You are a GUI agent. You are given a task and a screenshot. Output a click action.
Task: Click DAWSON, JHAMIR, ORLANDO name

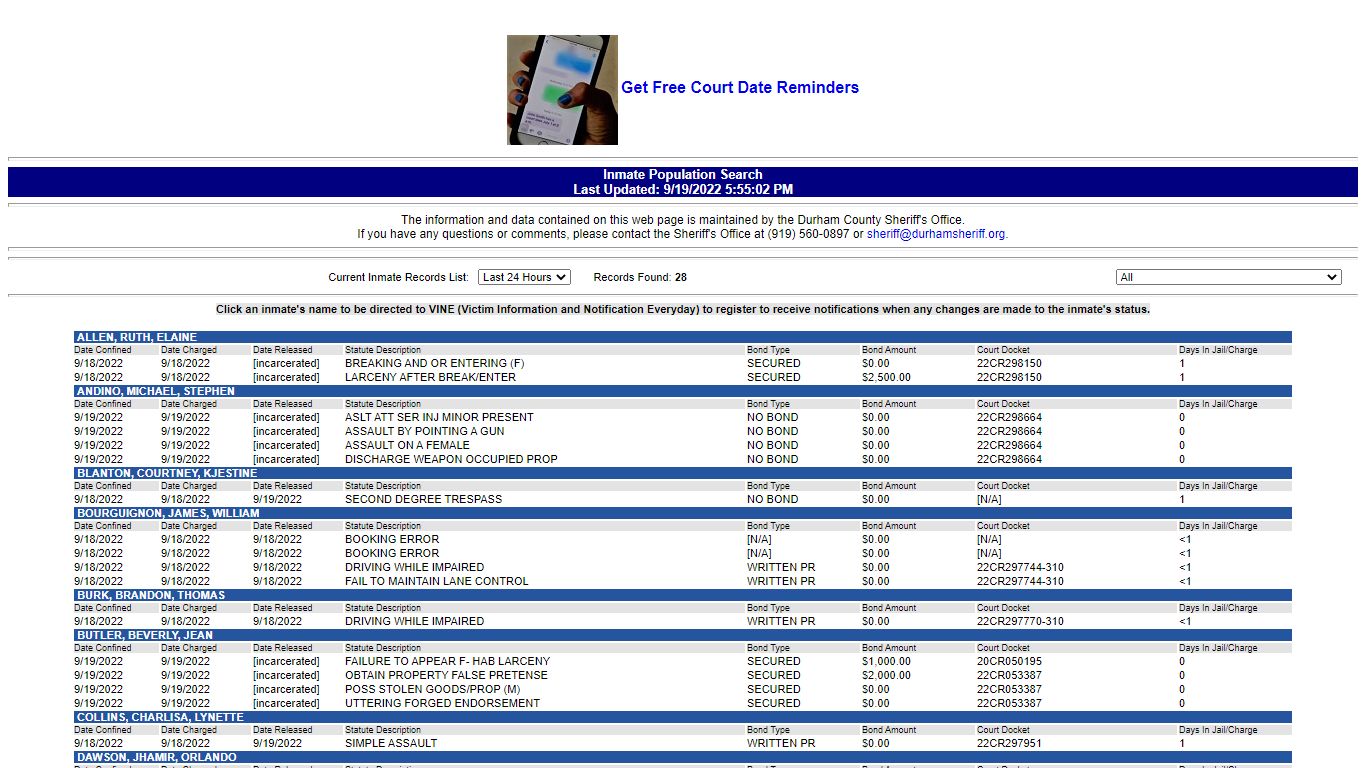coord(157,757)
